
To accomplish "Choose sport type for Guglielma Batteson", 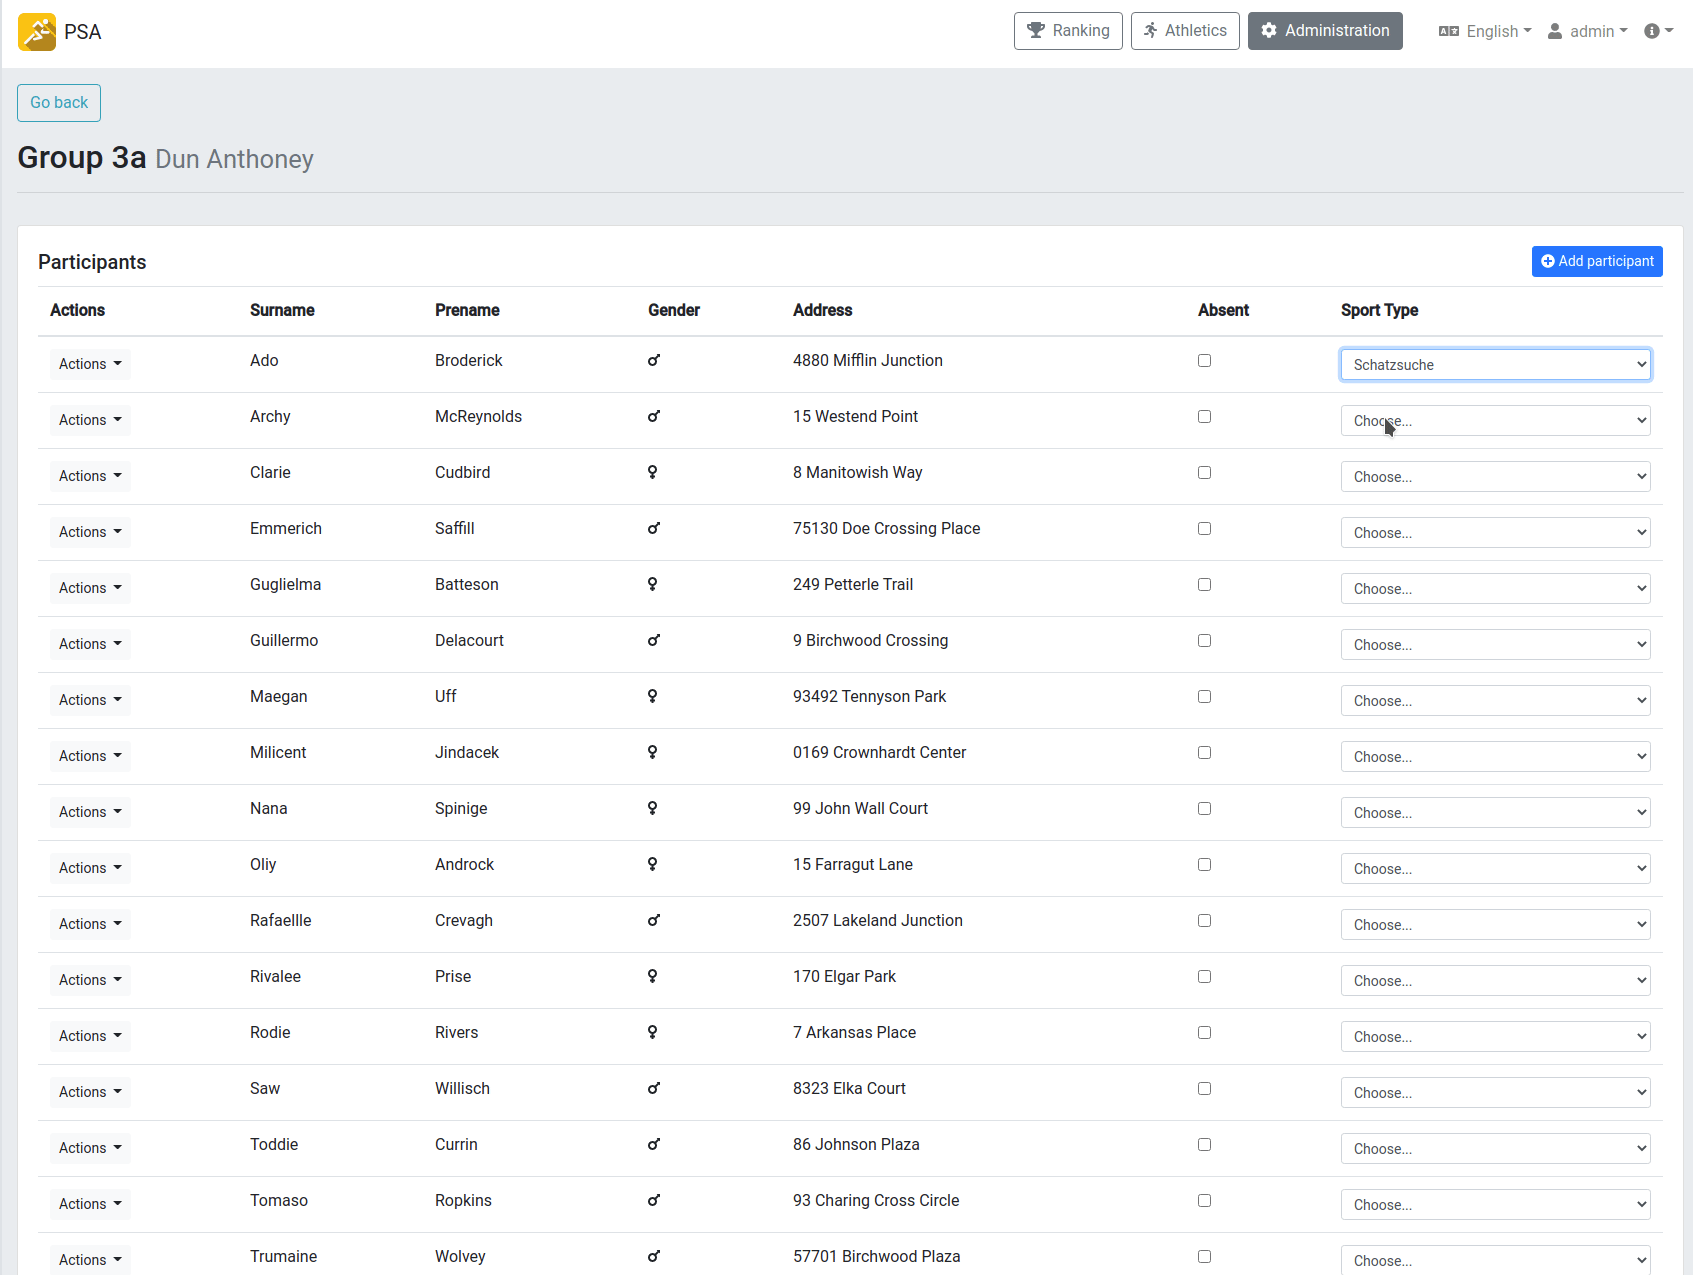I will 1495,589.
